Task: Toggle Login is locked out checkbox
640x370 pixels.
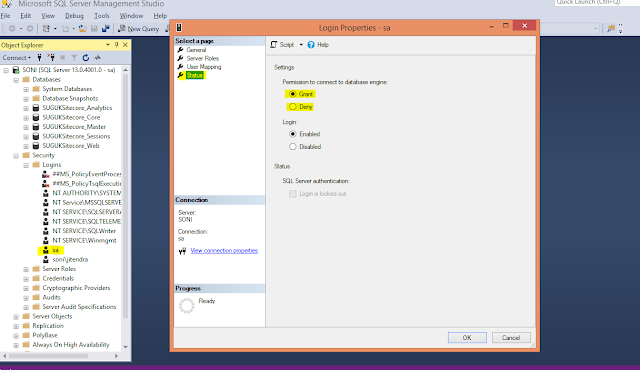Action: point(293,194)
